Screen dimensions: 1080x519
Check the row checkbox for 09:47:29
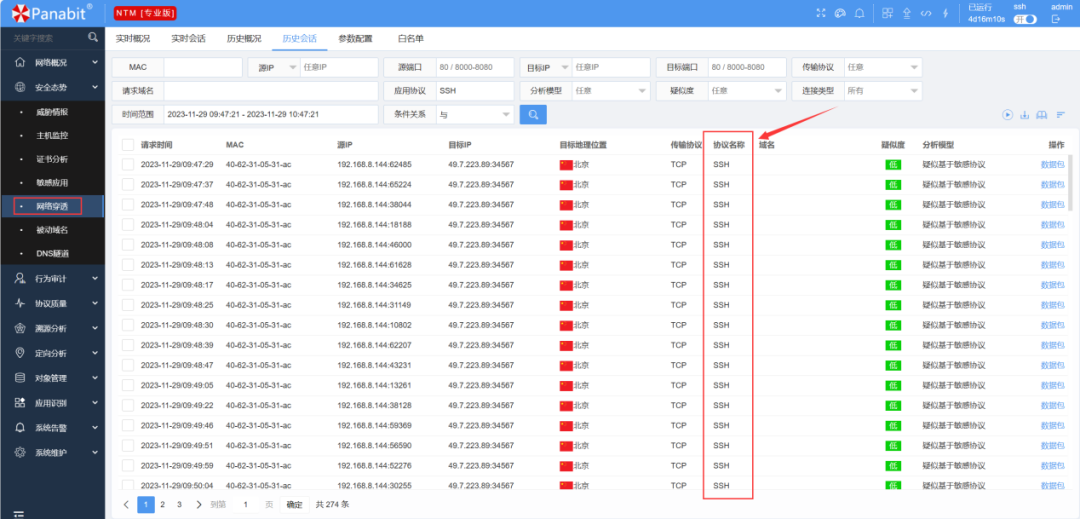(x=127, y=165)
